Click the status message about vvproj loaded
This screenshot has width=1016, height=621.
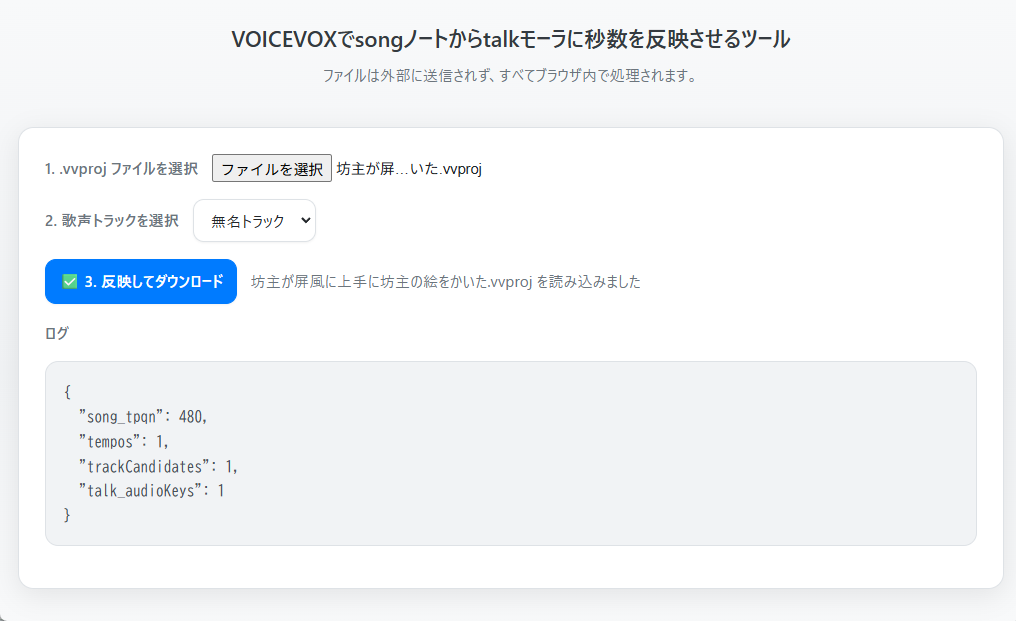pyautogui.click(x=445, y=282)
